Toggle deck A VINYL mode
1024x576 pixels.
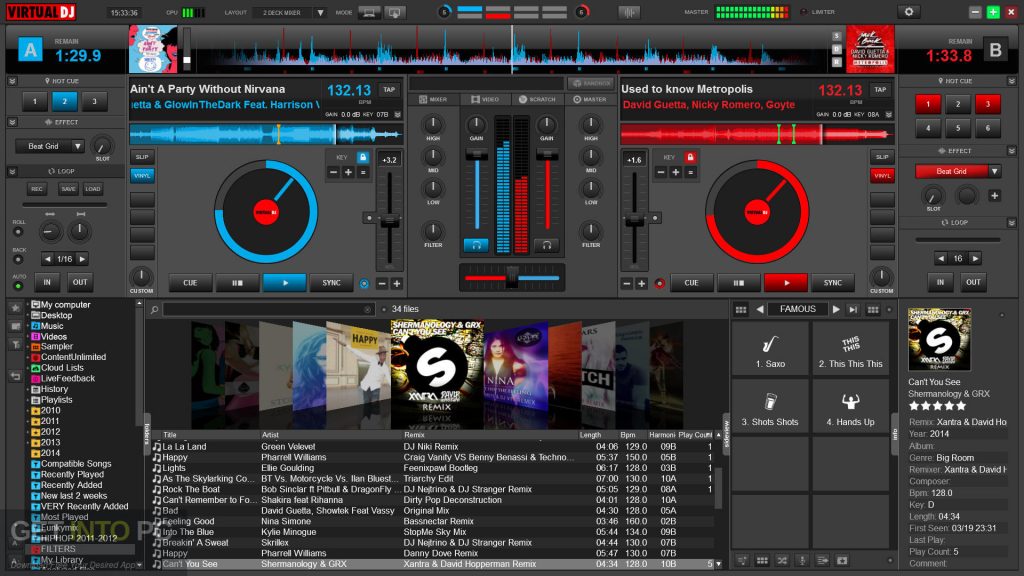pyautogui.click(x=142, y=176)
